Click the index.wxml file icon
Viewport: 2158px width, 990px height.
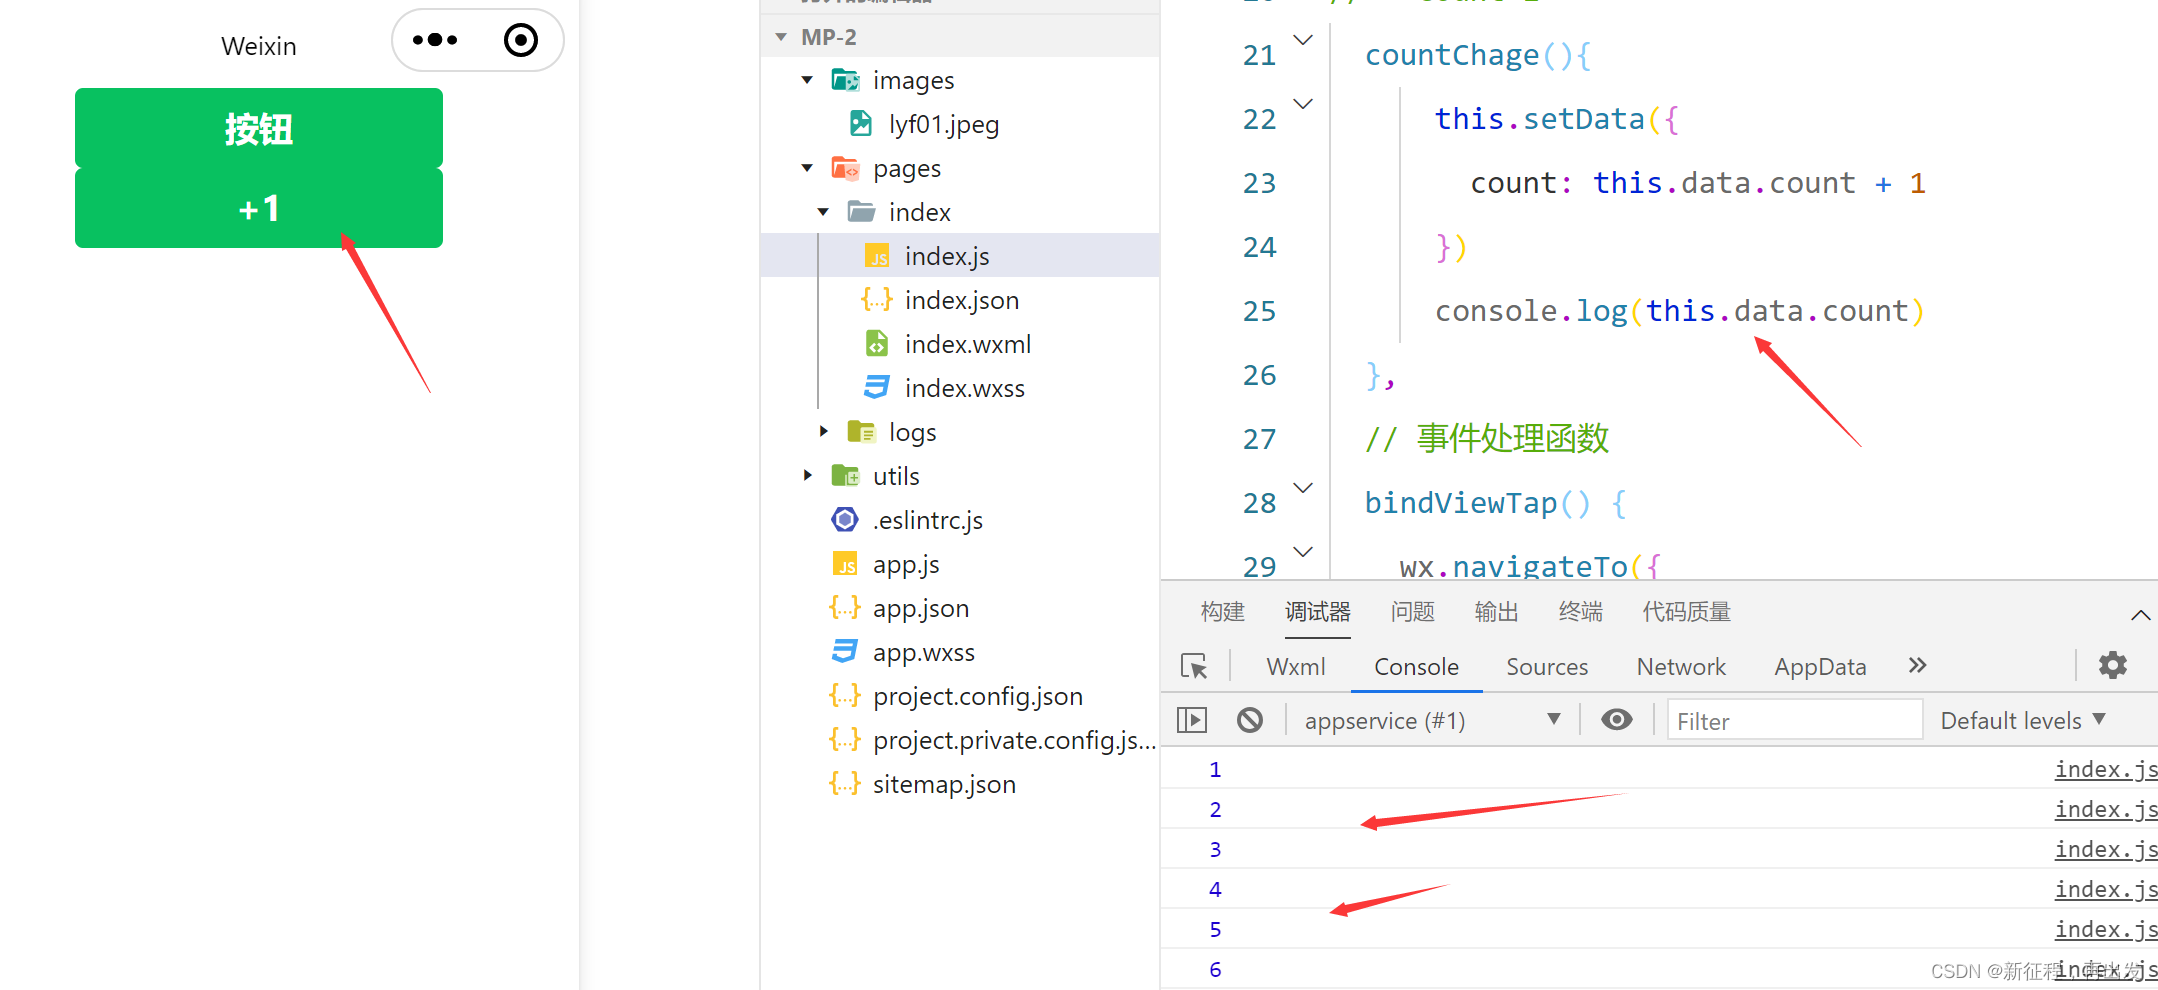(877, 344)
